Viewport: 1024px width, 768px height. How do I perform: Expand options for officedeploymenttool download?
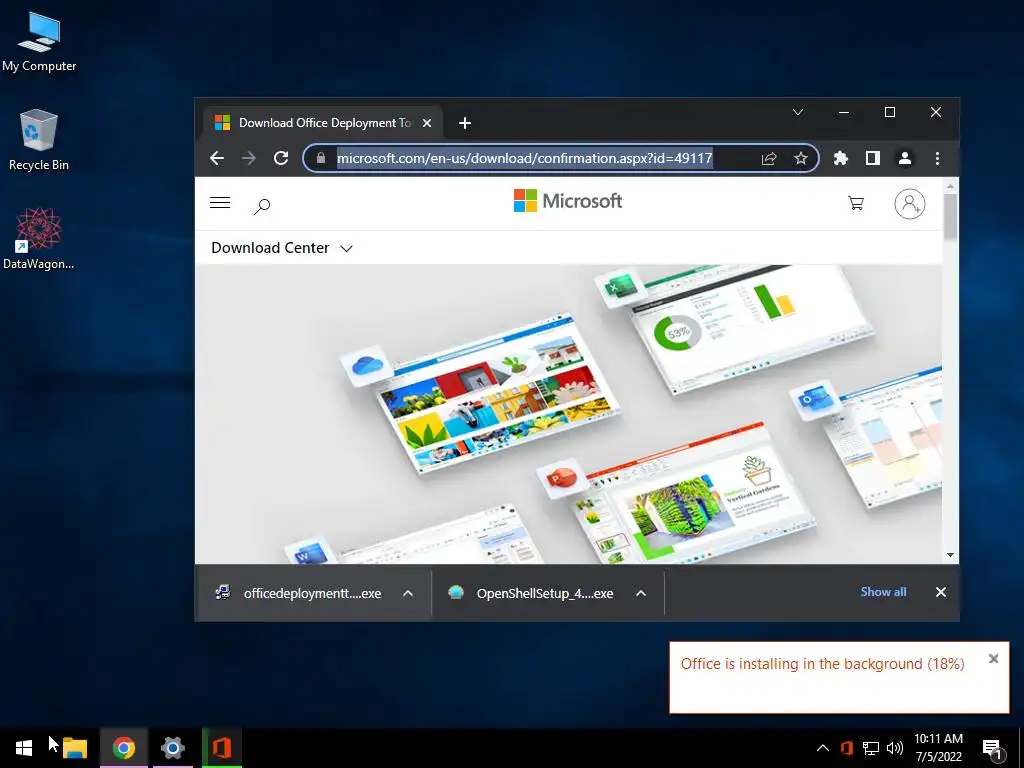pyautogui.click(x=408, y=593)
